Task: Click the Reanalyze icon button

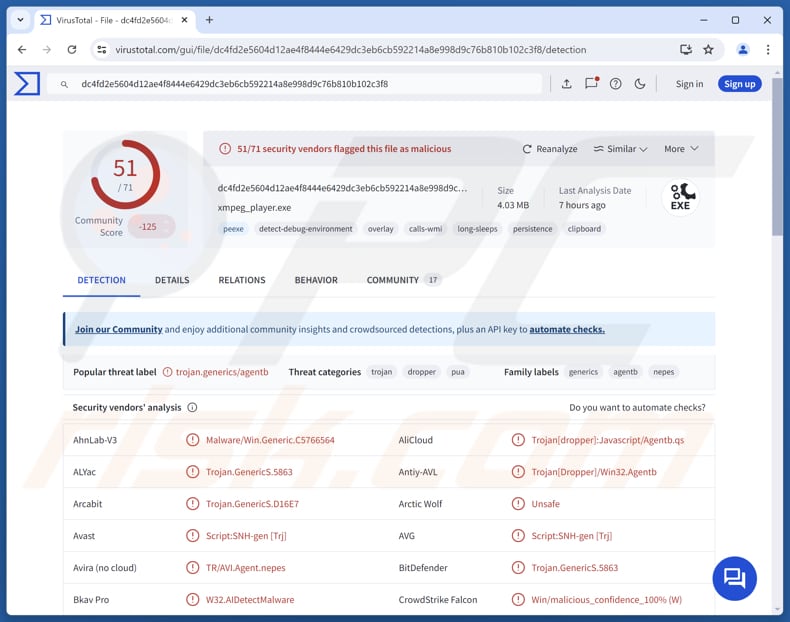Action: [549, 149]
